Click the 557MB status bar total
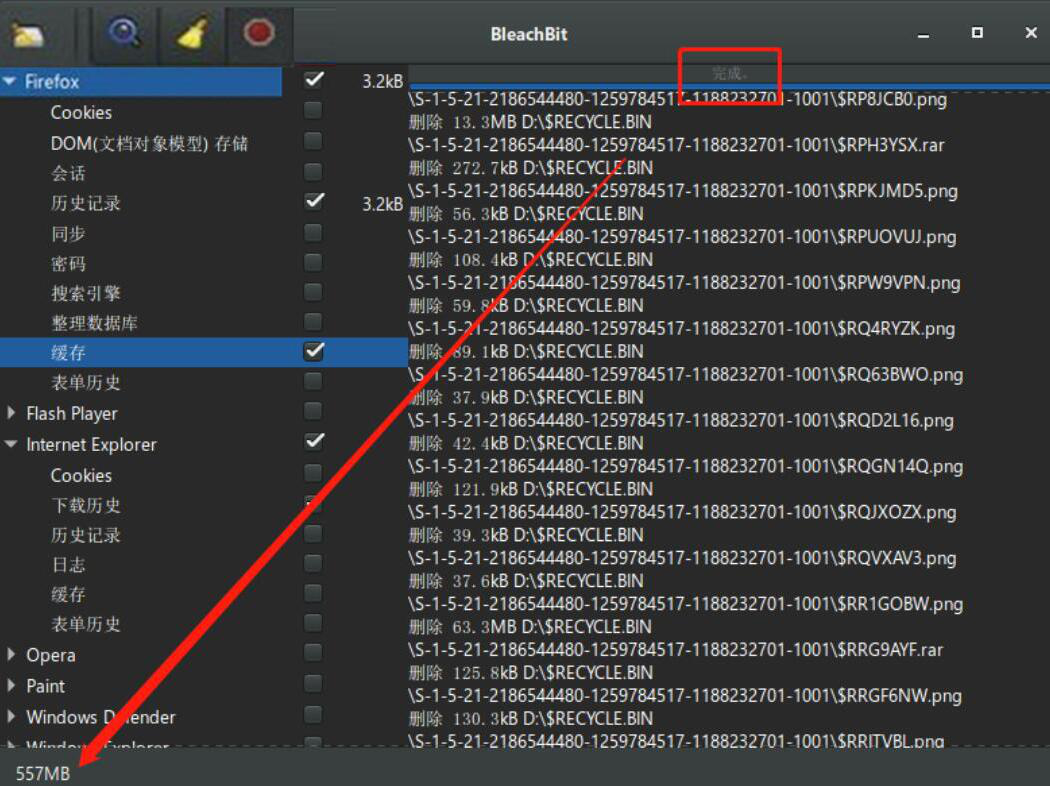 [43, 773]
